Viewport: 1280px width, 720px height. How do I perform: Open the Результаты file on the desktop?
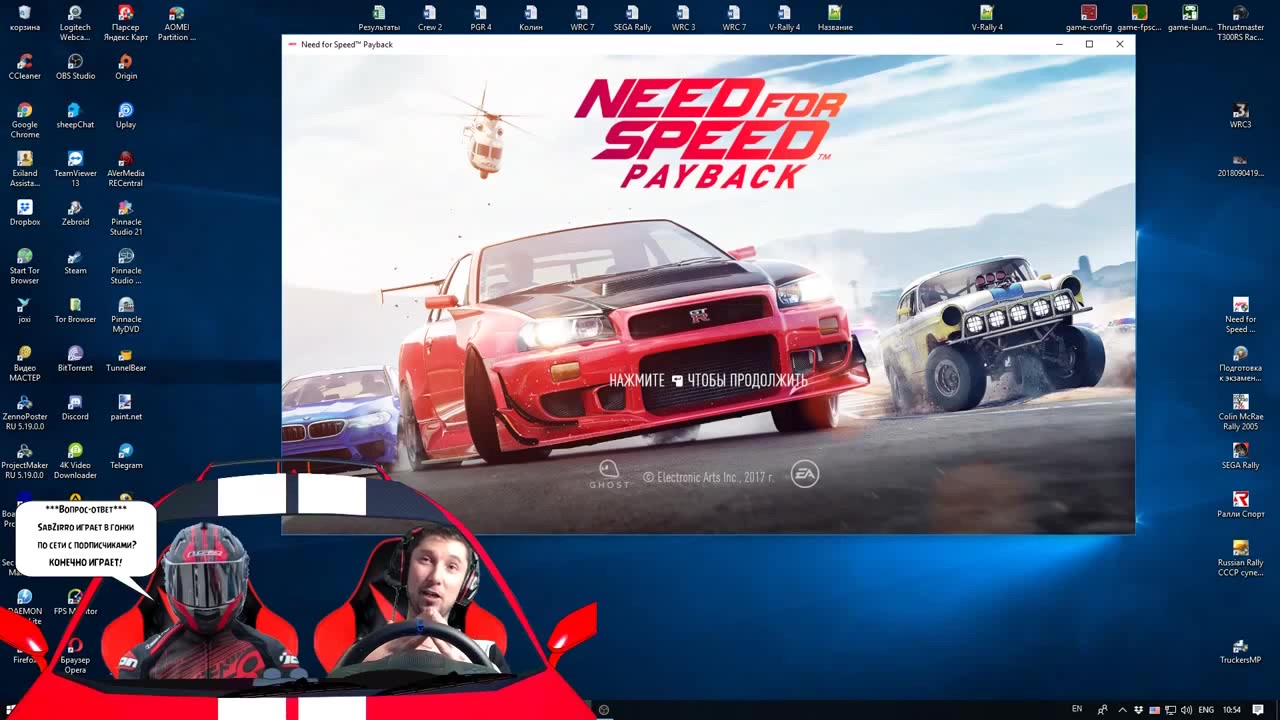[x=379, y=18]
